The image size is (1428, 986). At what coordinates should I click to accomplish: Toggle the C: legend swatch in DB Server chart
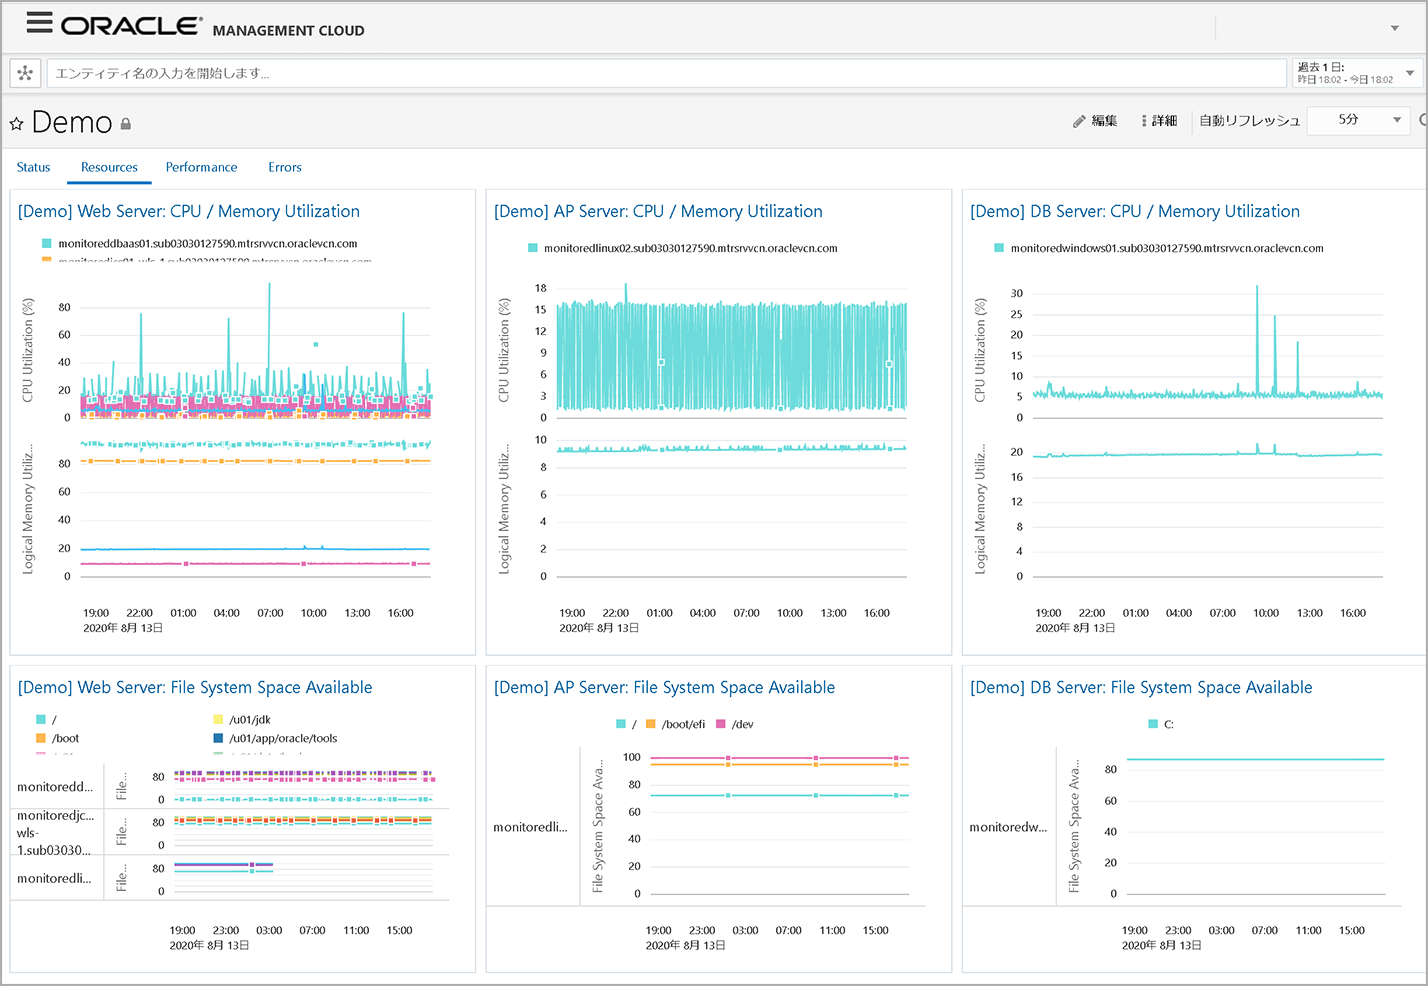(1153, 724)
